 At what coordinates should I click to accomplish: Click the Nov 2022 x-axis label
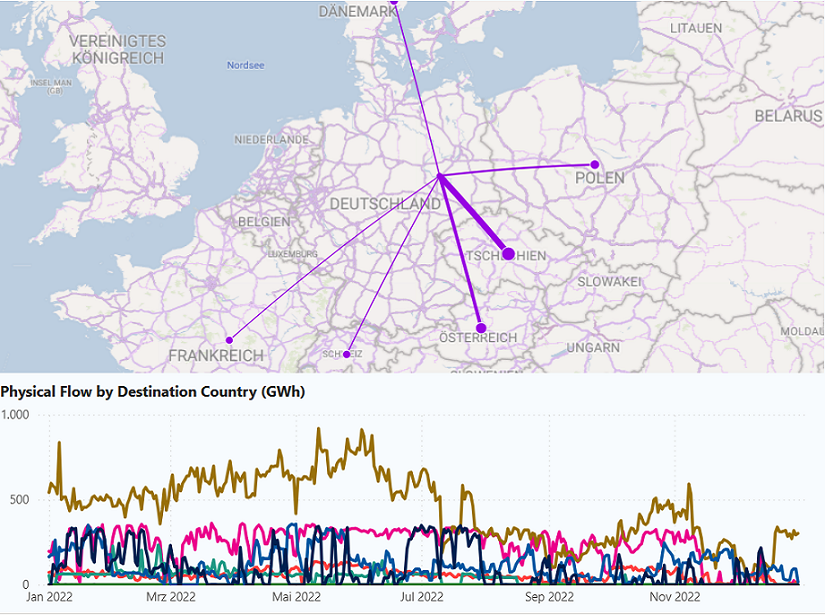coord(675,597)
